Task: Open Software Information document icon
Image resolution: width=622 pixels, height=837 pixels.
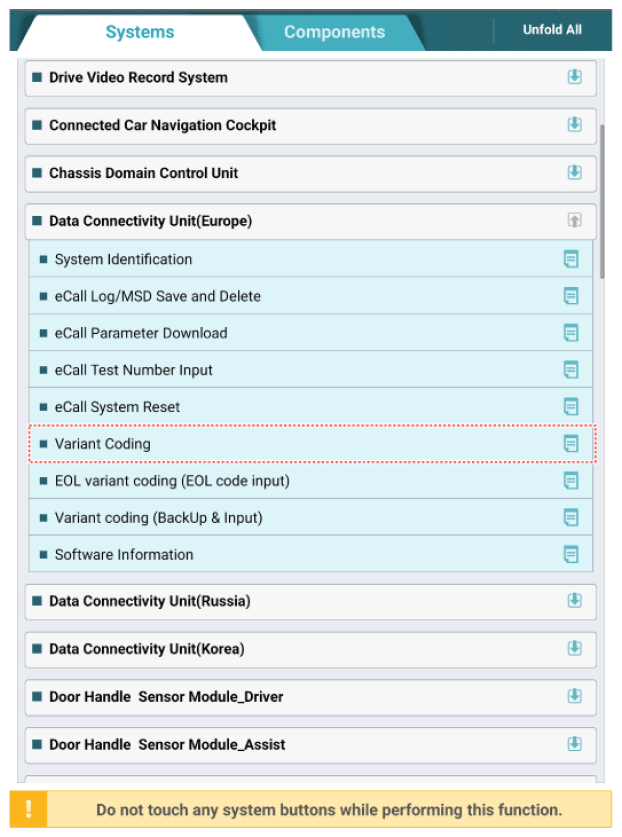Action: point(571,555)
